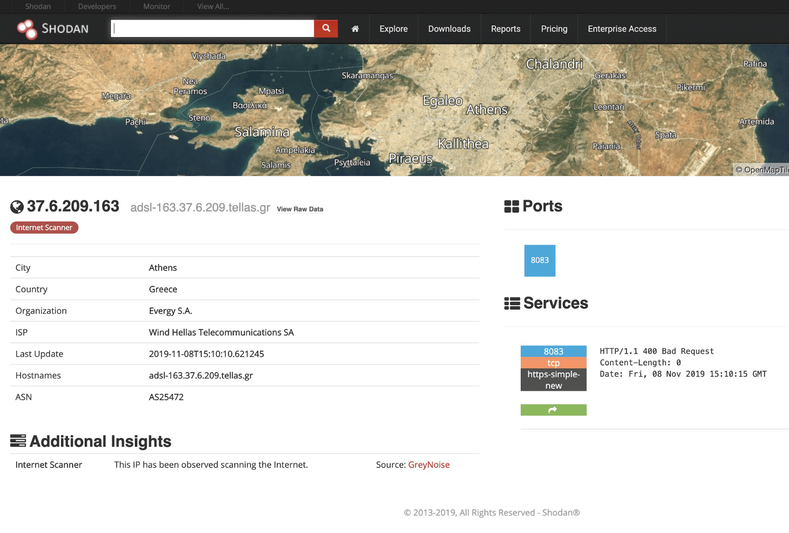Click the Internet Scanner insight label
This screenshot has width=789, height=533.
(48, 465)
